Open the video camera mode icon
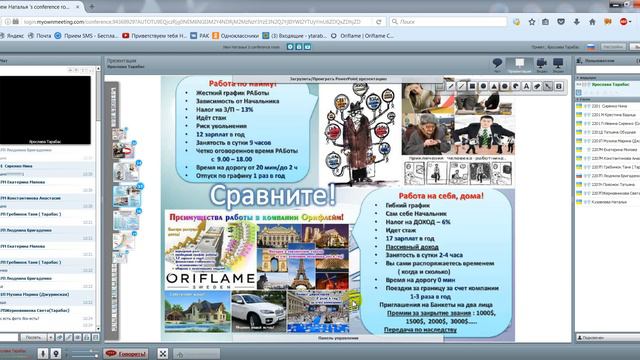This screenshot has height=360, width=640. click(x=542, y=64)
